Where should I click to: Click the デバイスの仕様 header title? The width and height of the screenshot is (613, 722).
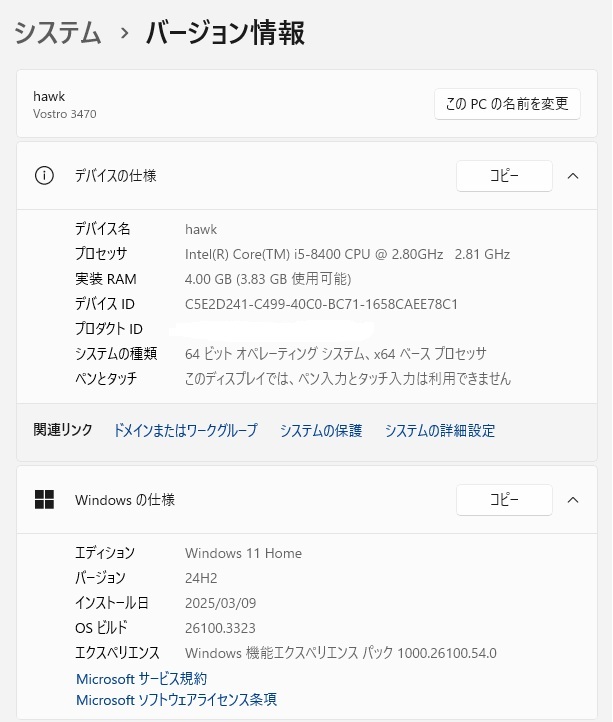[x=115, y=176]
